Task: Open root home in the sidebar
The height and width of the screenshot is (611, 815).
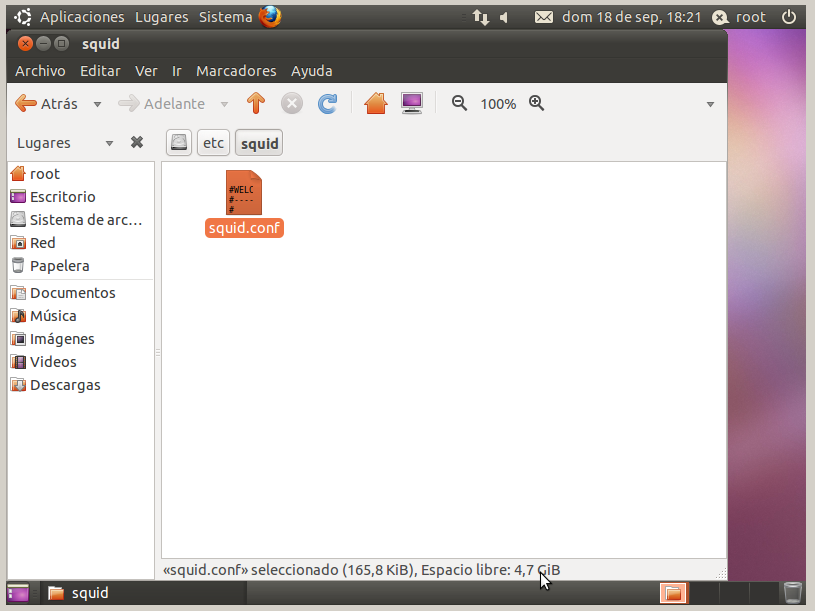Action: (x=81, y=174)
